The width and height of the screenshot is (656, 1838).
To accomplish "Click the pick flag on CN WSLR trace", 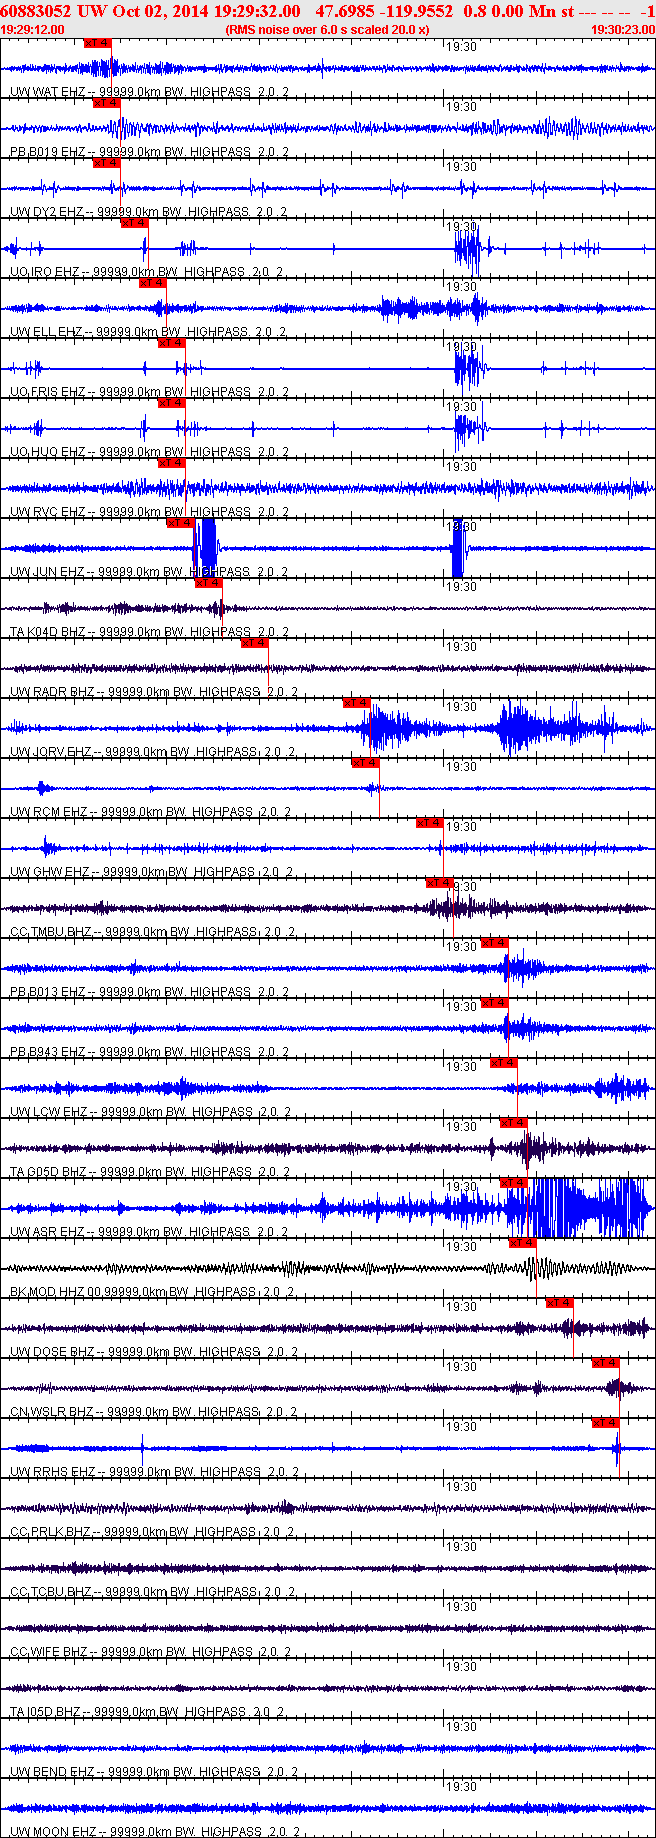I will click(605, 1363).
